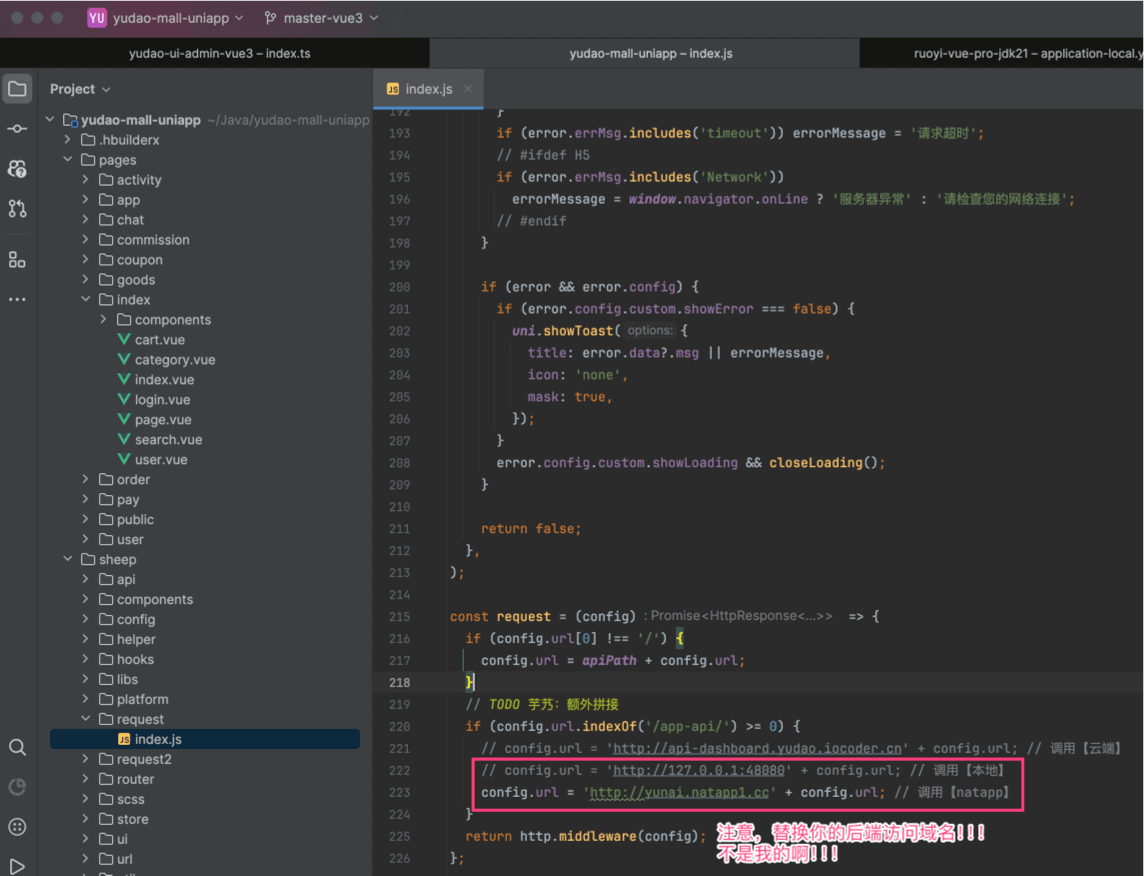The width and height of the screenshot is (1144, 876).
Task: Open the Find search icon in sidebar
Action: coord(17,747)
